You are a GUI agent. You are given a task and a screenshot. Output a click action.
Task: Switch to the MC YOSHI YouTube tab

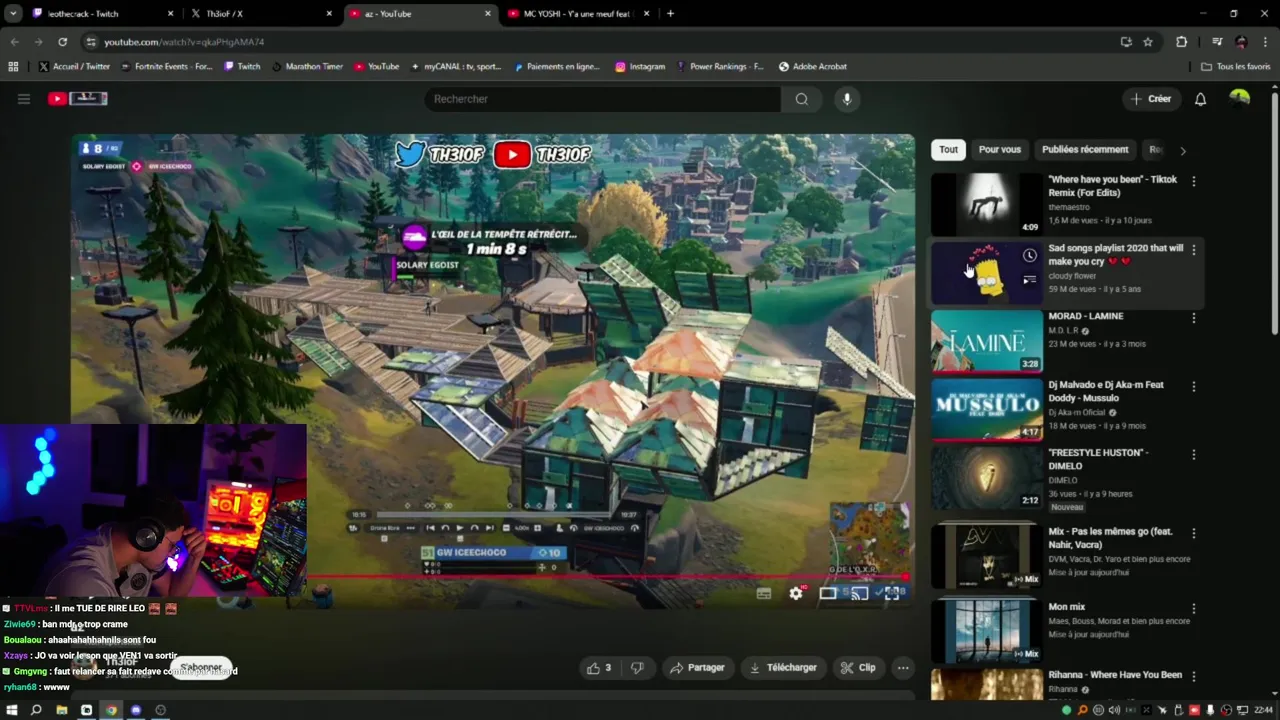point(578,14)
